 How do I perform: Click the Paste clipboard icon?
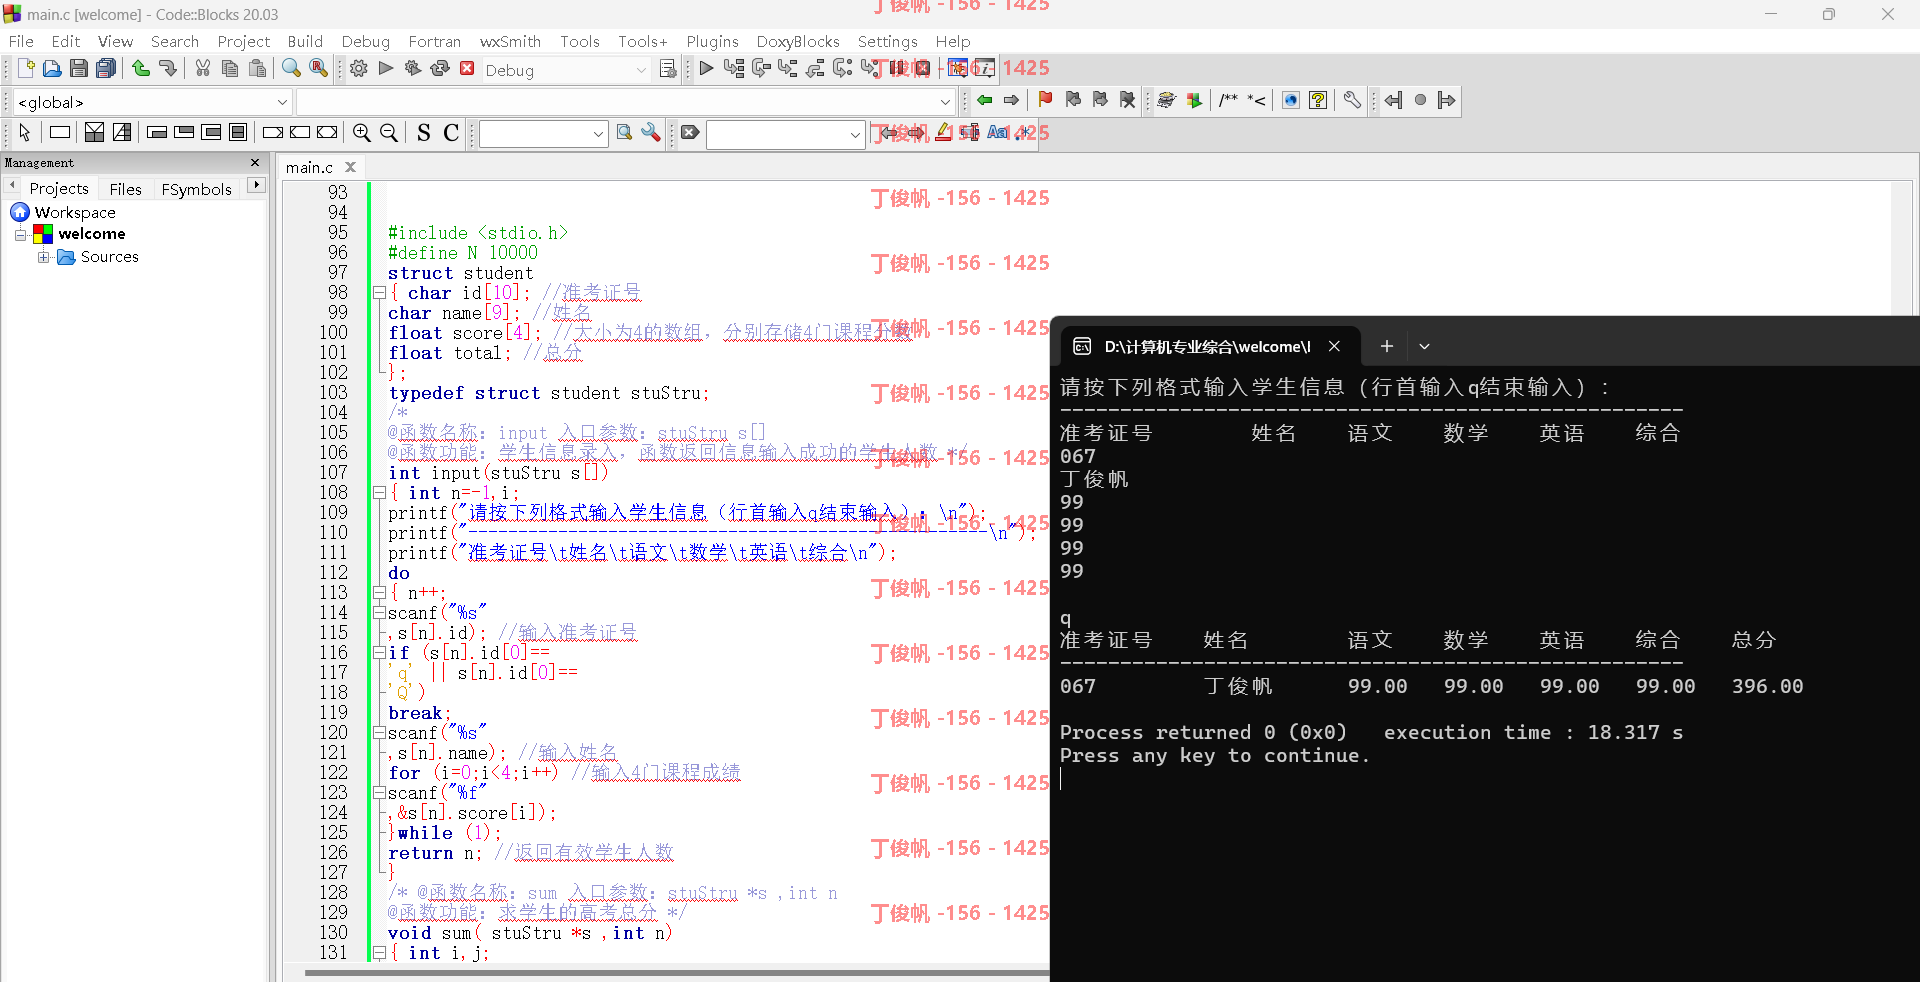pos(257,69)
